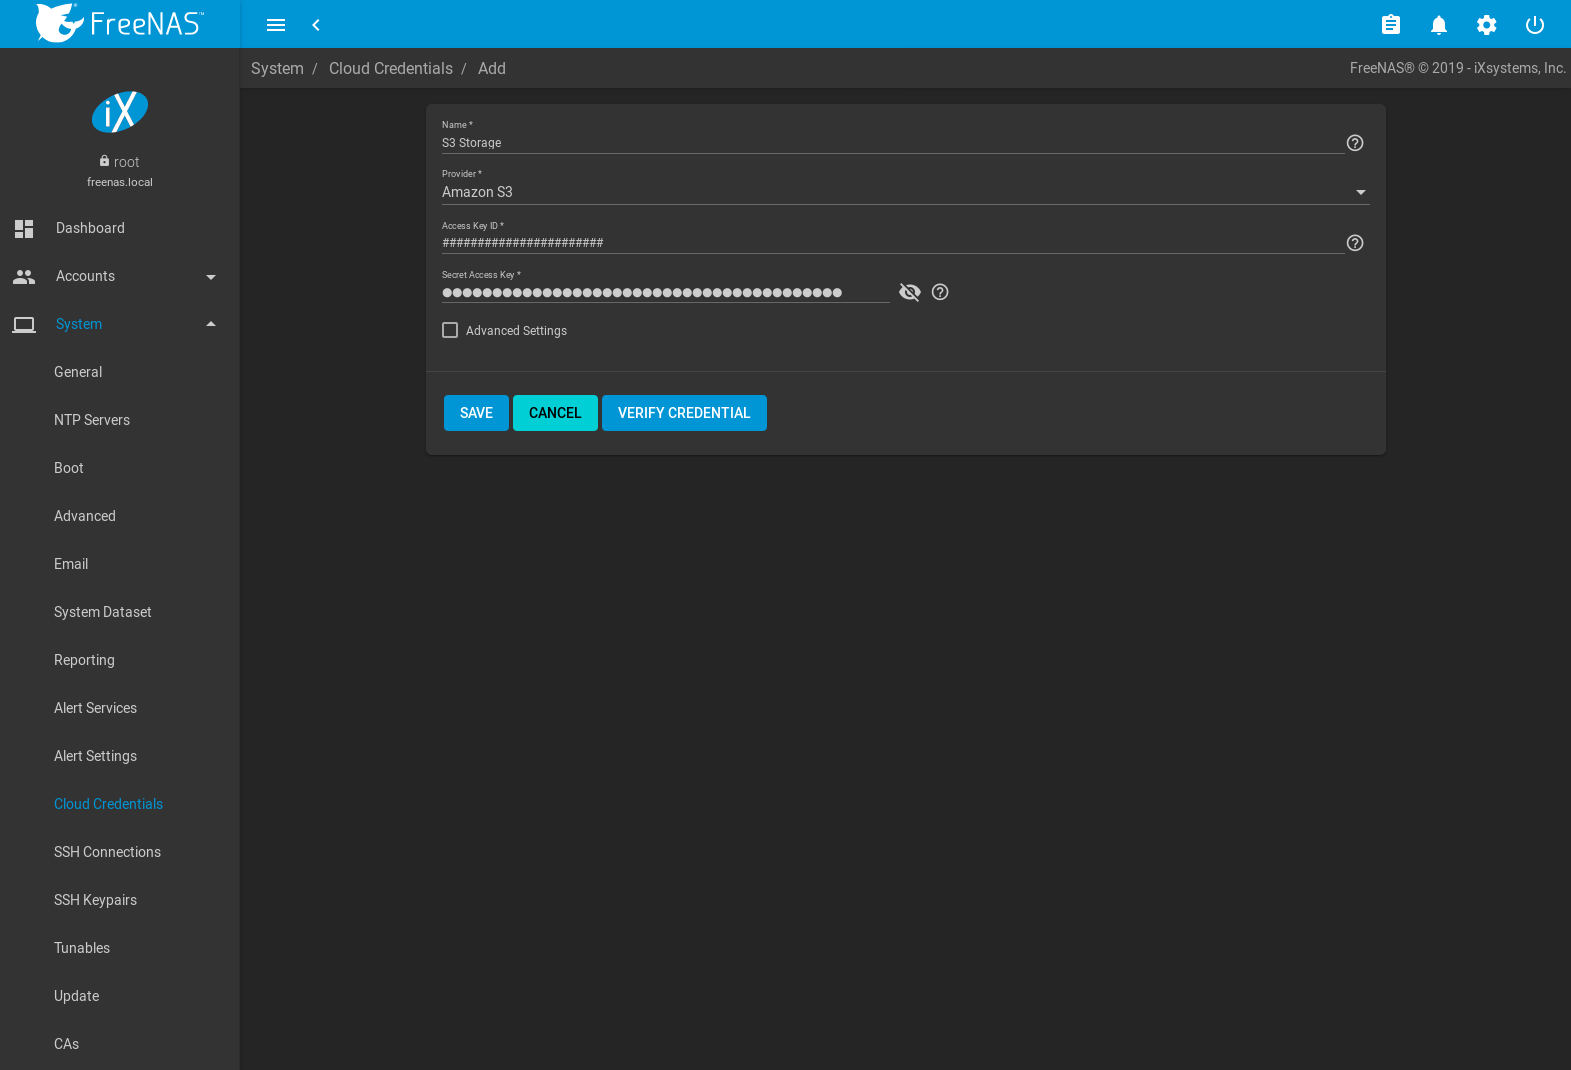Click Add in breadcrumb

(x=492, y=68)
